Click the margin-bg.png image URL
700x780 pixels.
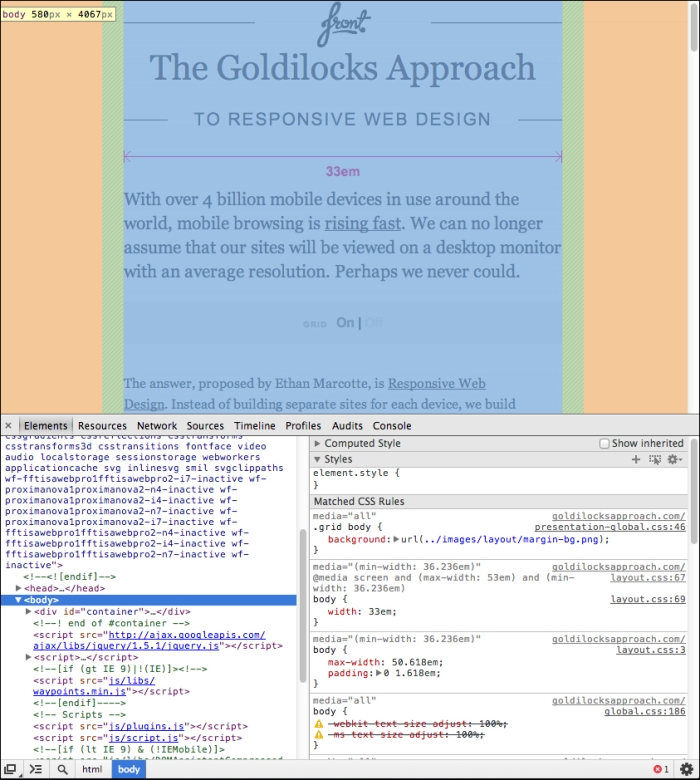[509, 539]
